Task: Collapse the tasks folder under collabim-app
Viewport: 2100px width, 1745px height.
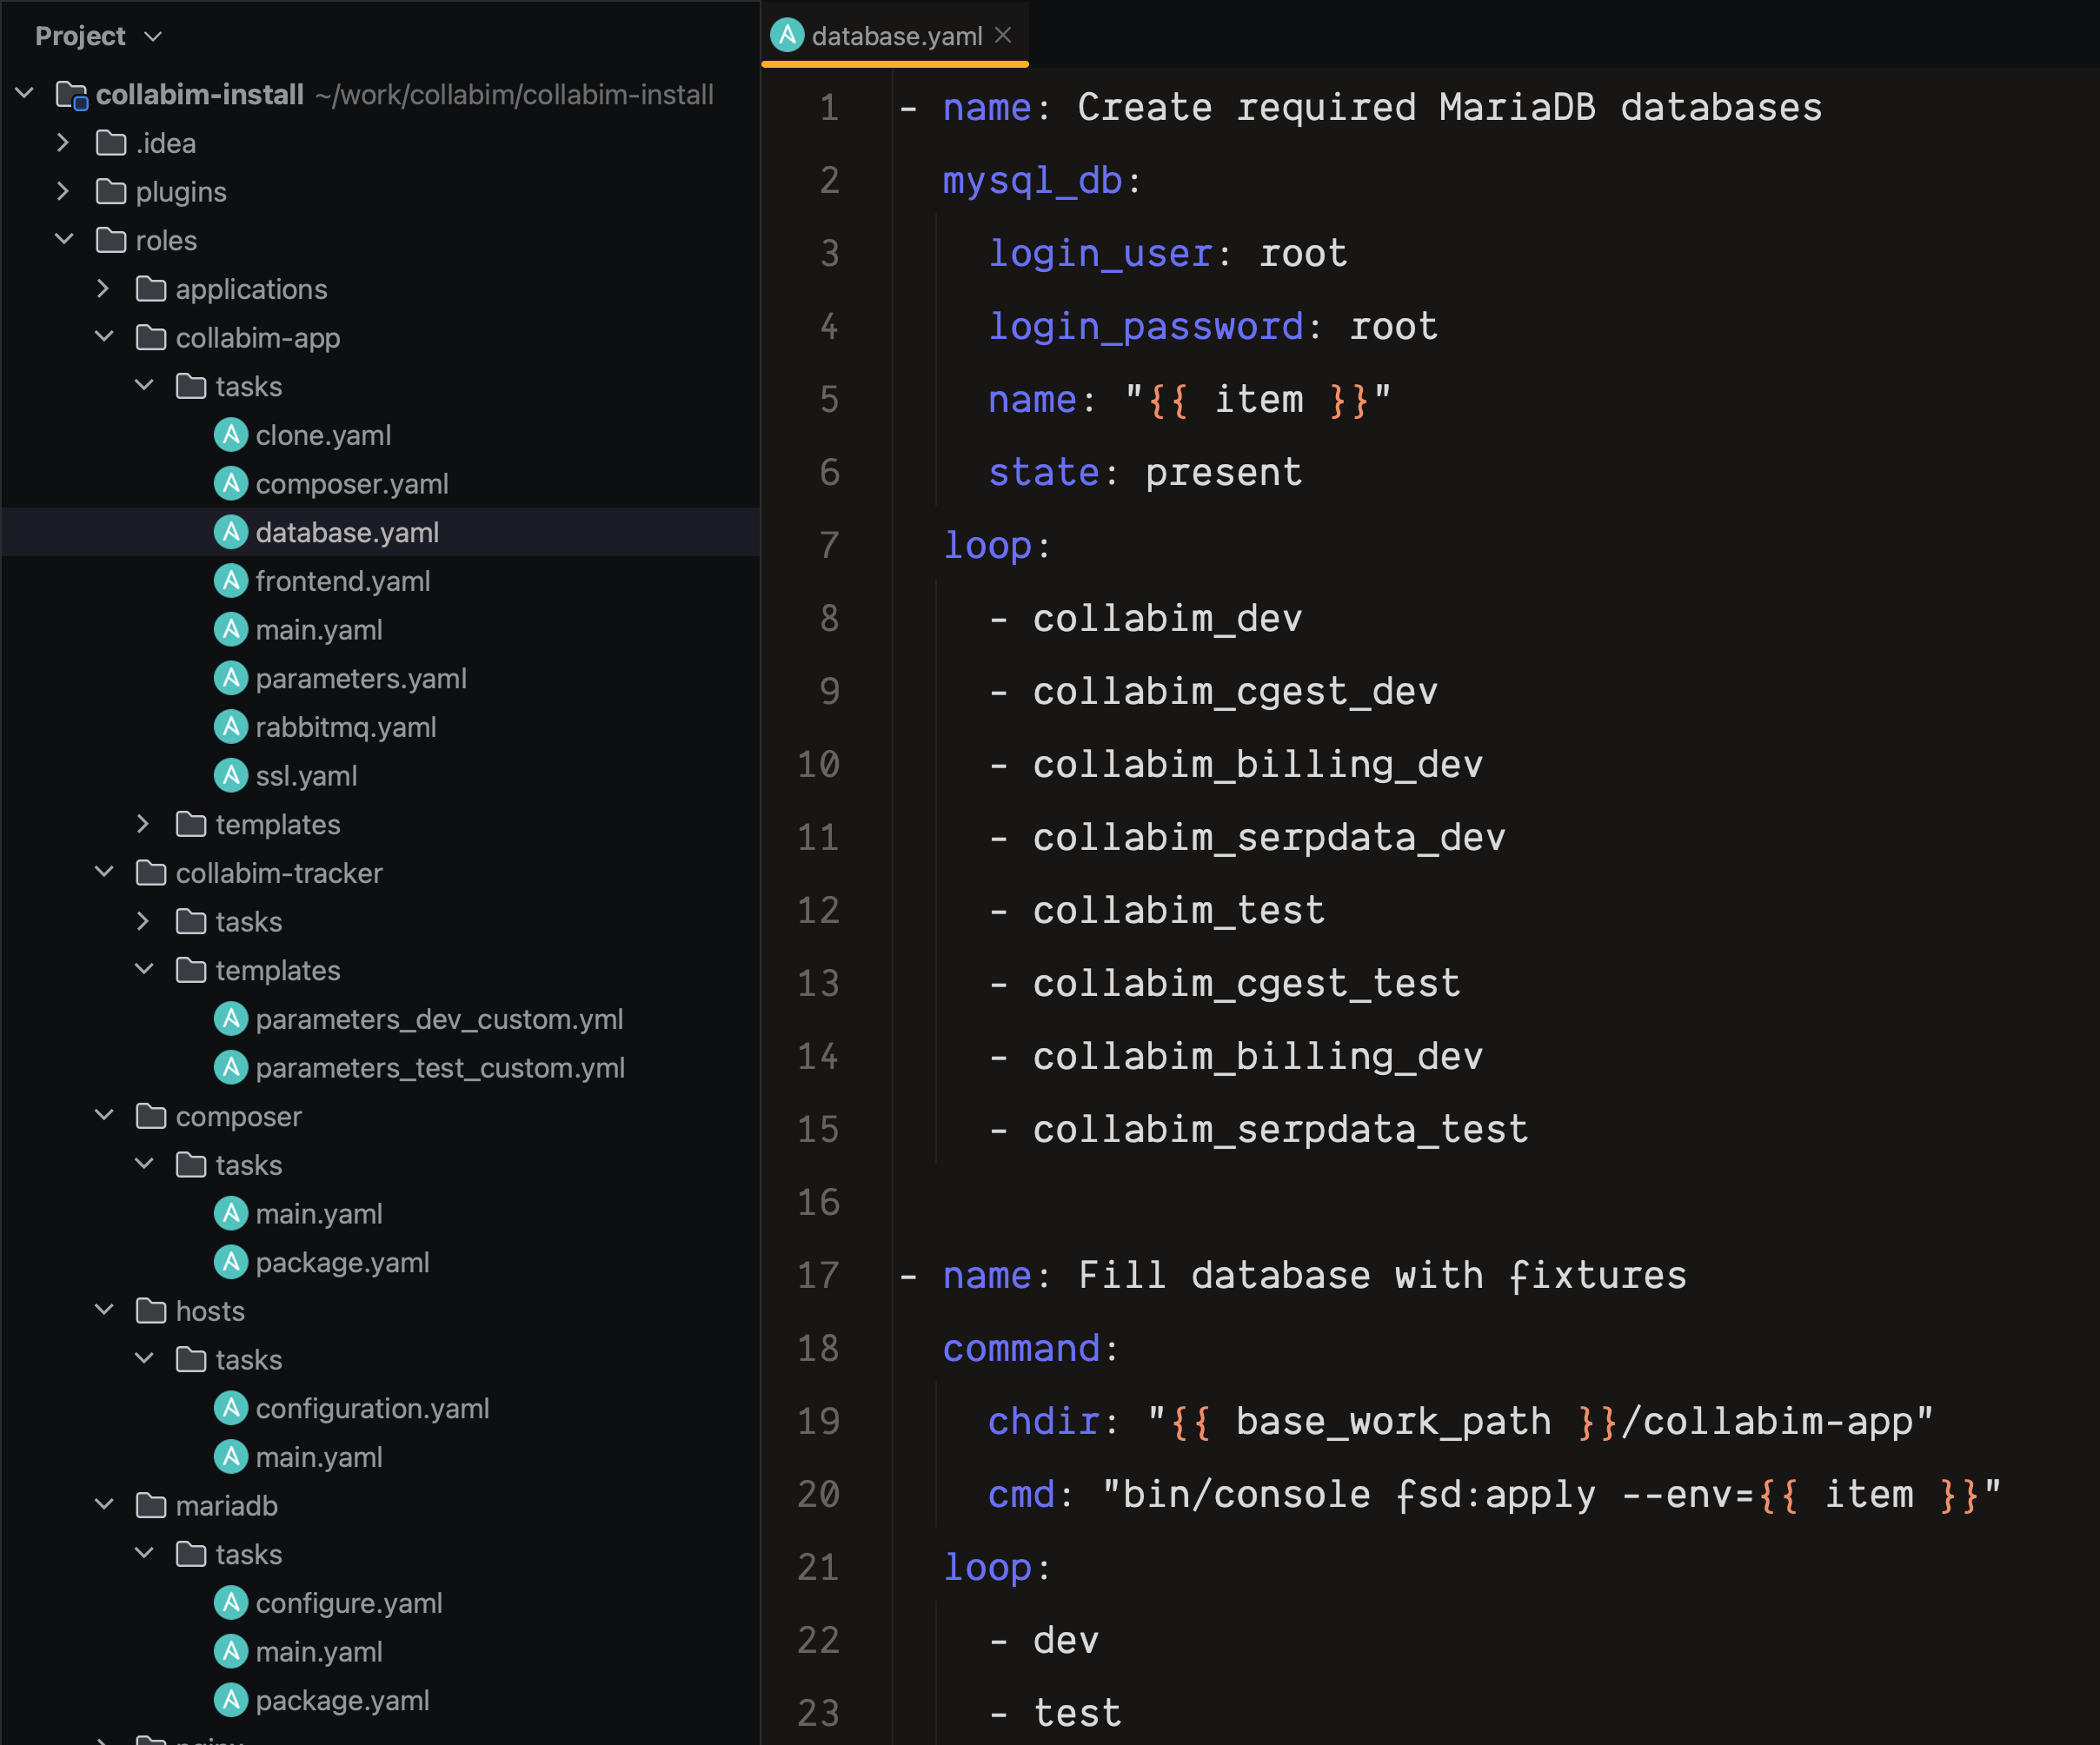Action: 144,386
